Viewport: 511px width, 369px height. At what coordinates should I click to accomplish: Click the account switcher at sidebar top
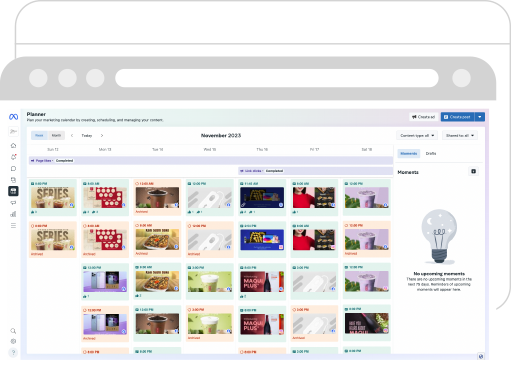point(13,131)
